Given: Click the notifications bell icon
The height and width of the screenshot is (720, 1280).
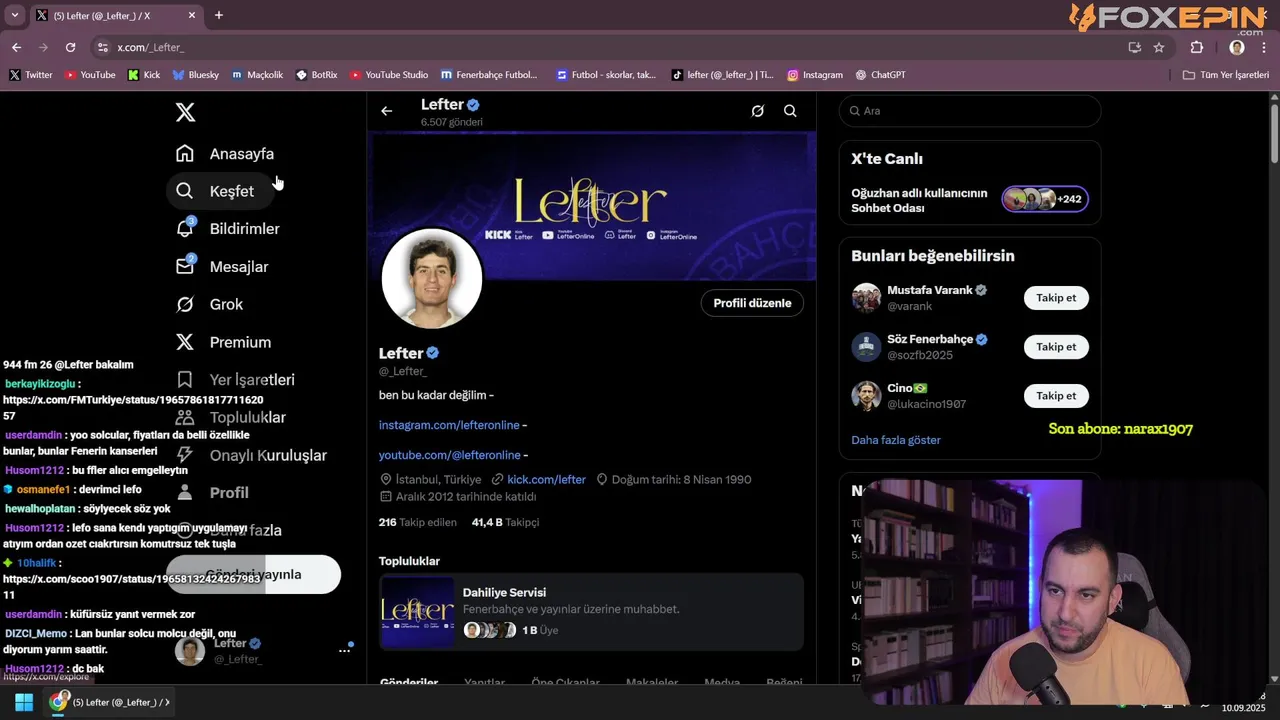Looking at the screenshot, I should tap(185, 229).
